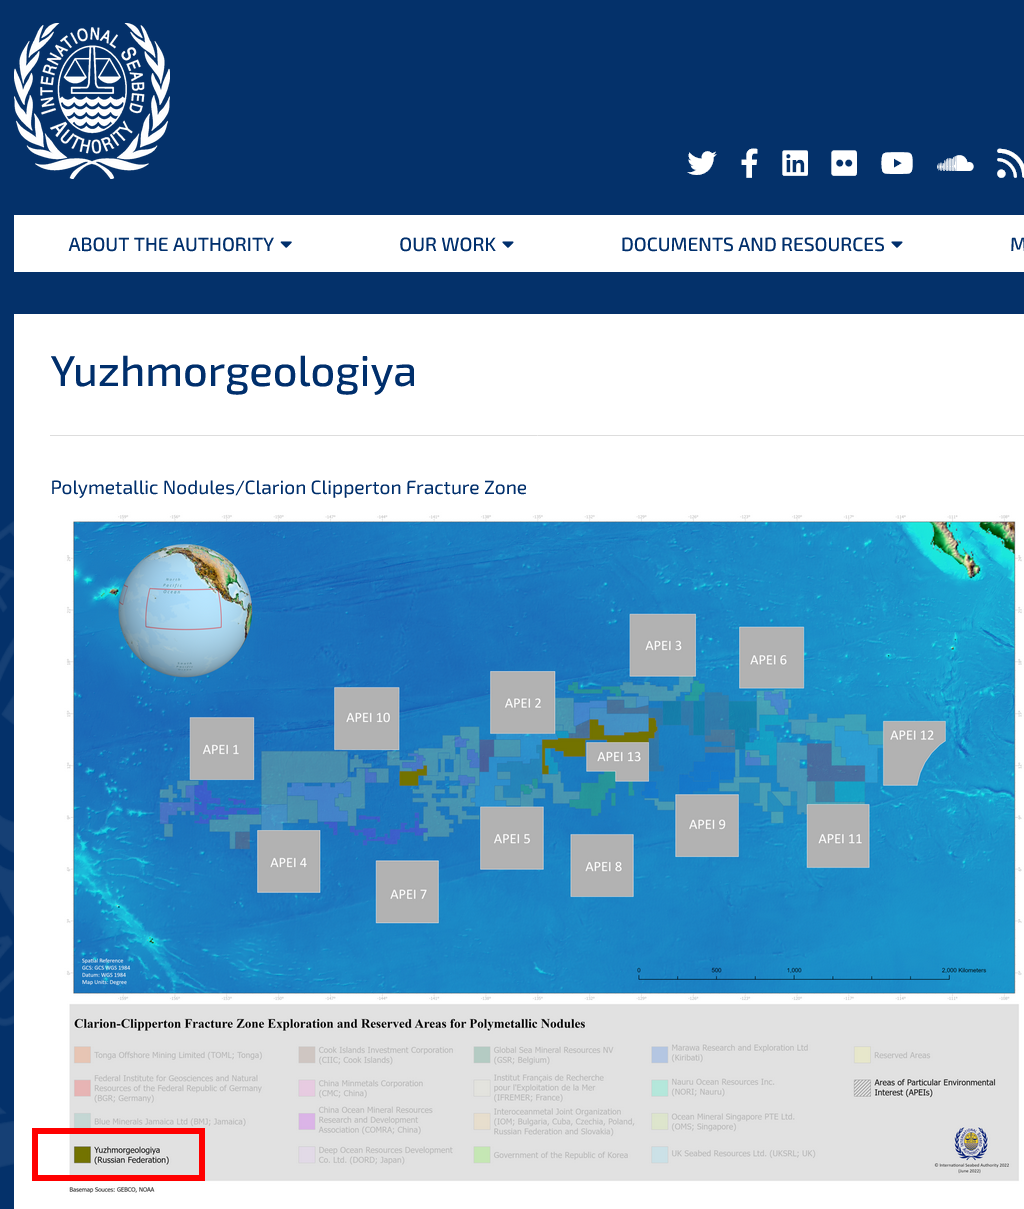The height and width of the screenshot is (1209, 1024).
Task: Click the APEI 9 box on the map
Action: click(x=707, y=825)
